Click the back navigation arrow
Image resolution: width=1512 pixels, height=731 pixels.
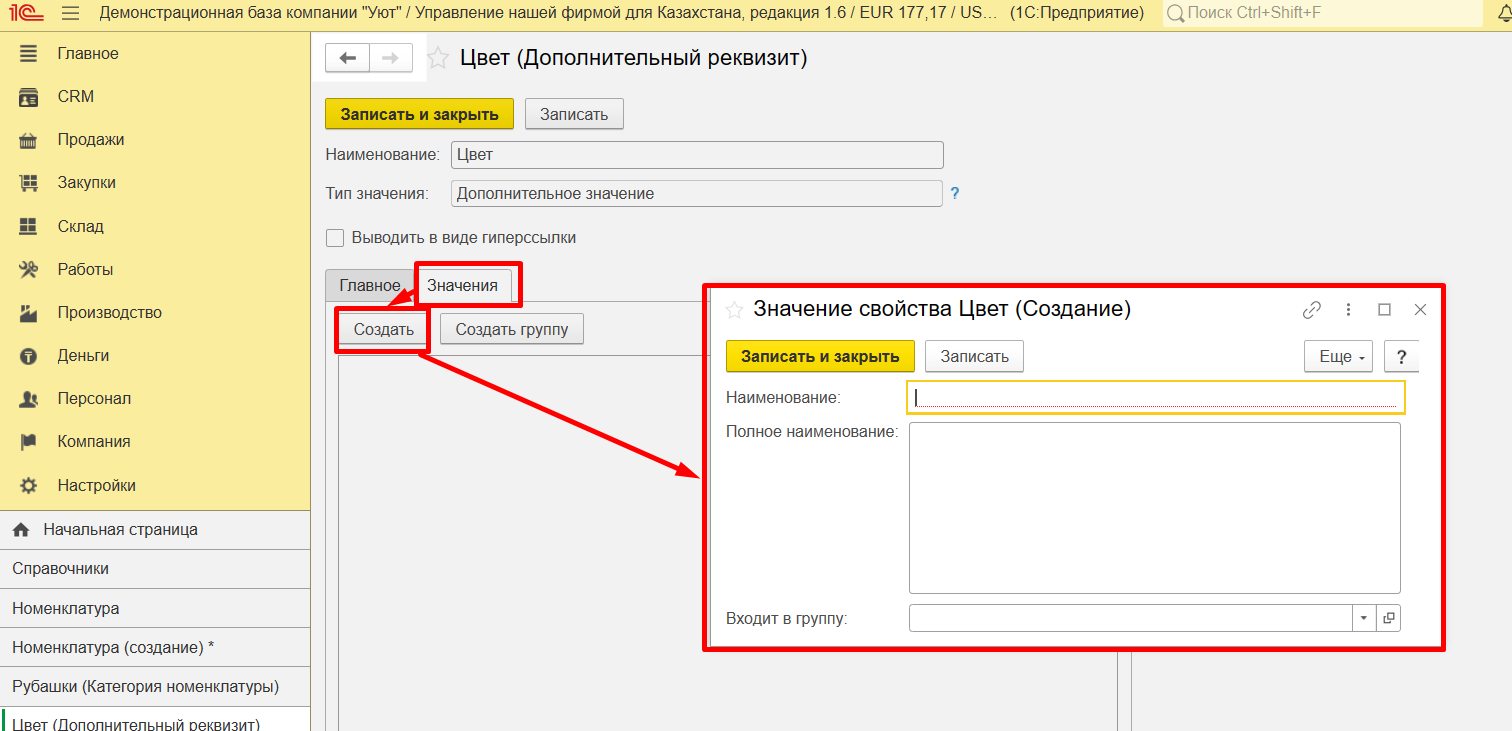coord(347,58)
